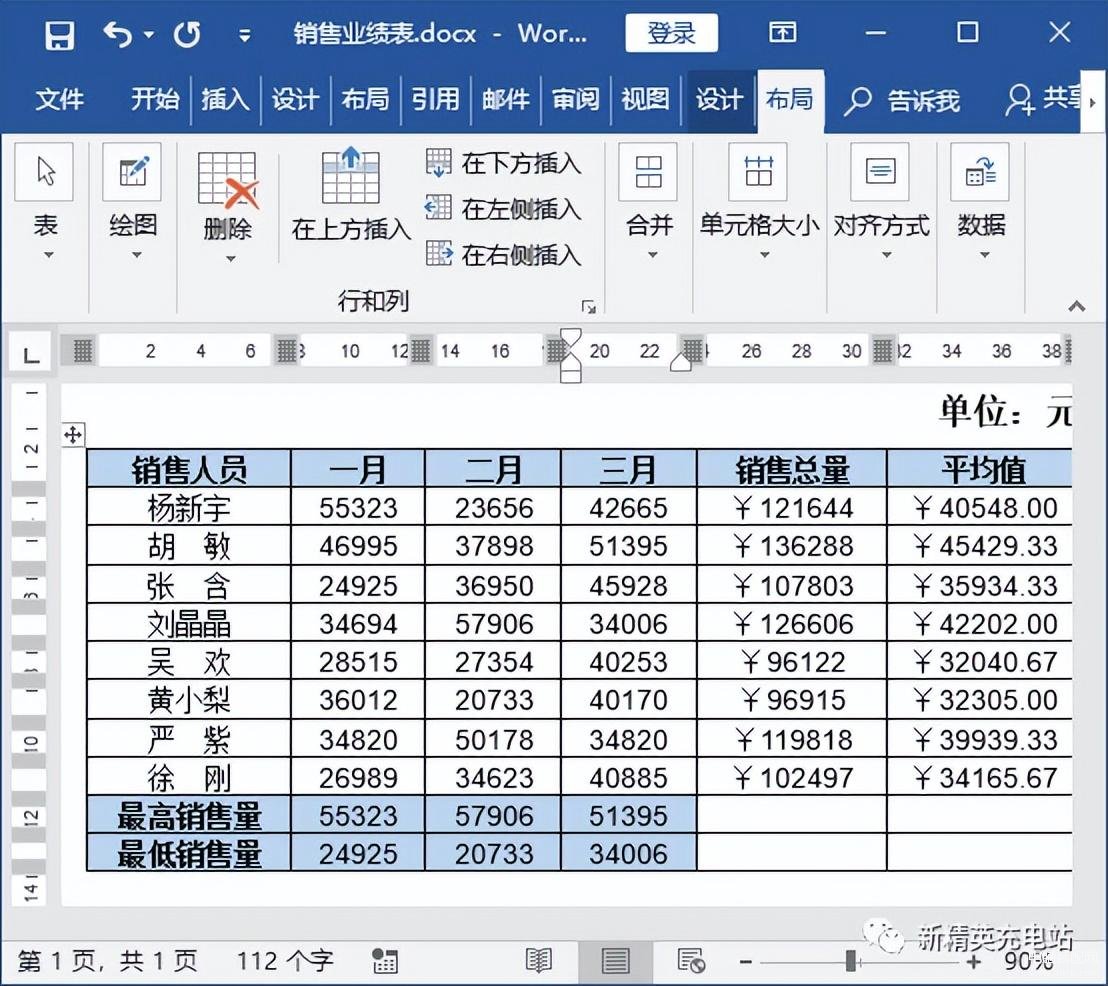Click the cell with value 46995
This screenshot has width=1108, height=986.
pos(358,546)
